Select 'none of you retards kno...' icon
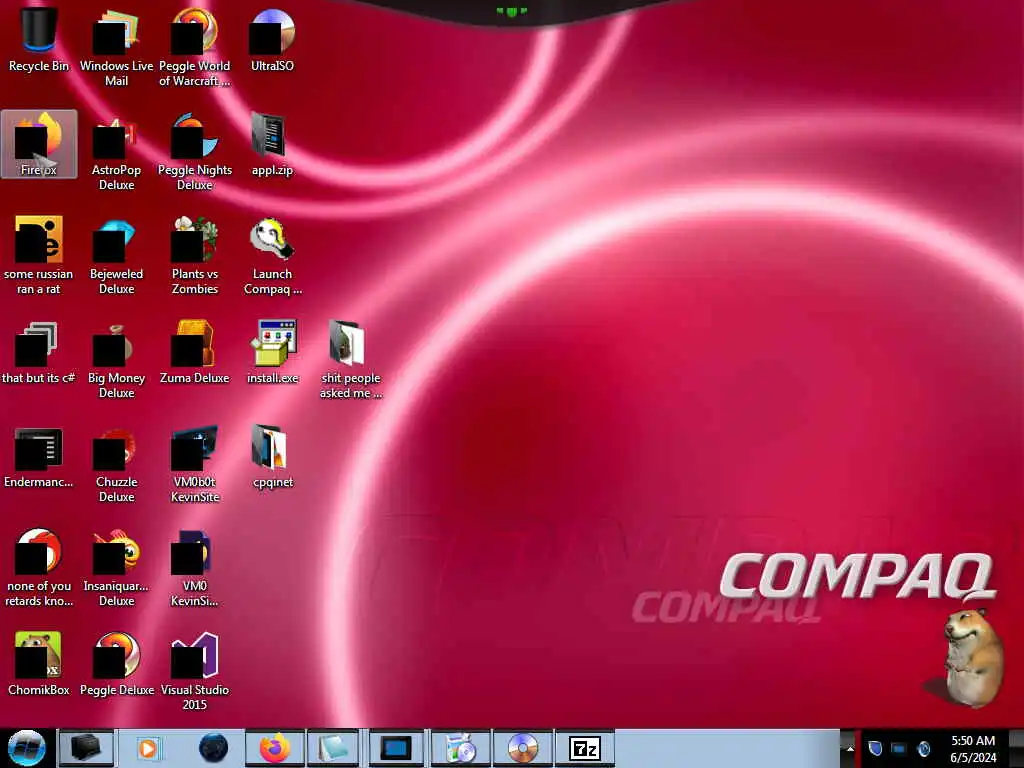1024x768 pixels. (x=39, y=568)
